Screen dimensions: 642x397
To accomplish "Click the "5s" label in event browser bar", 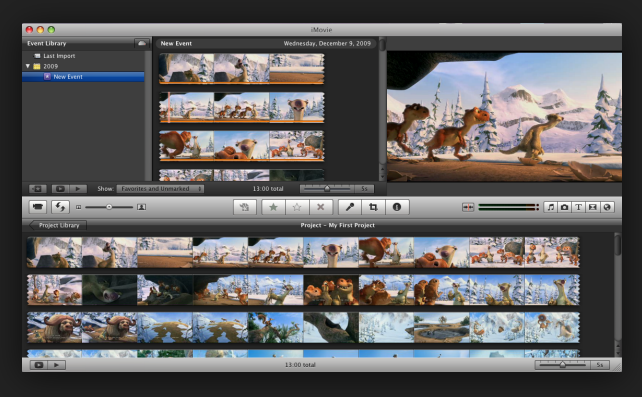I will pos(364,189).
